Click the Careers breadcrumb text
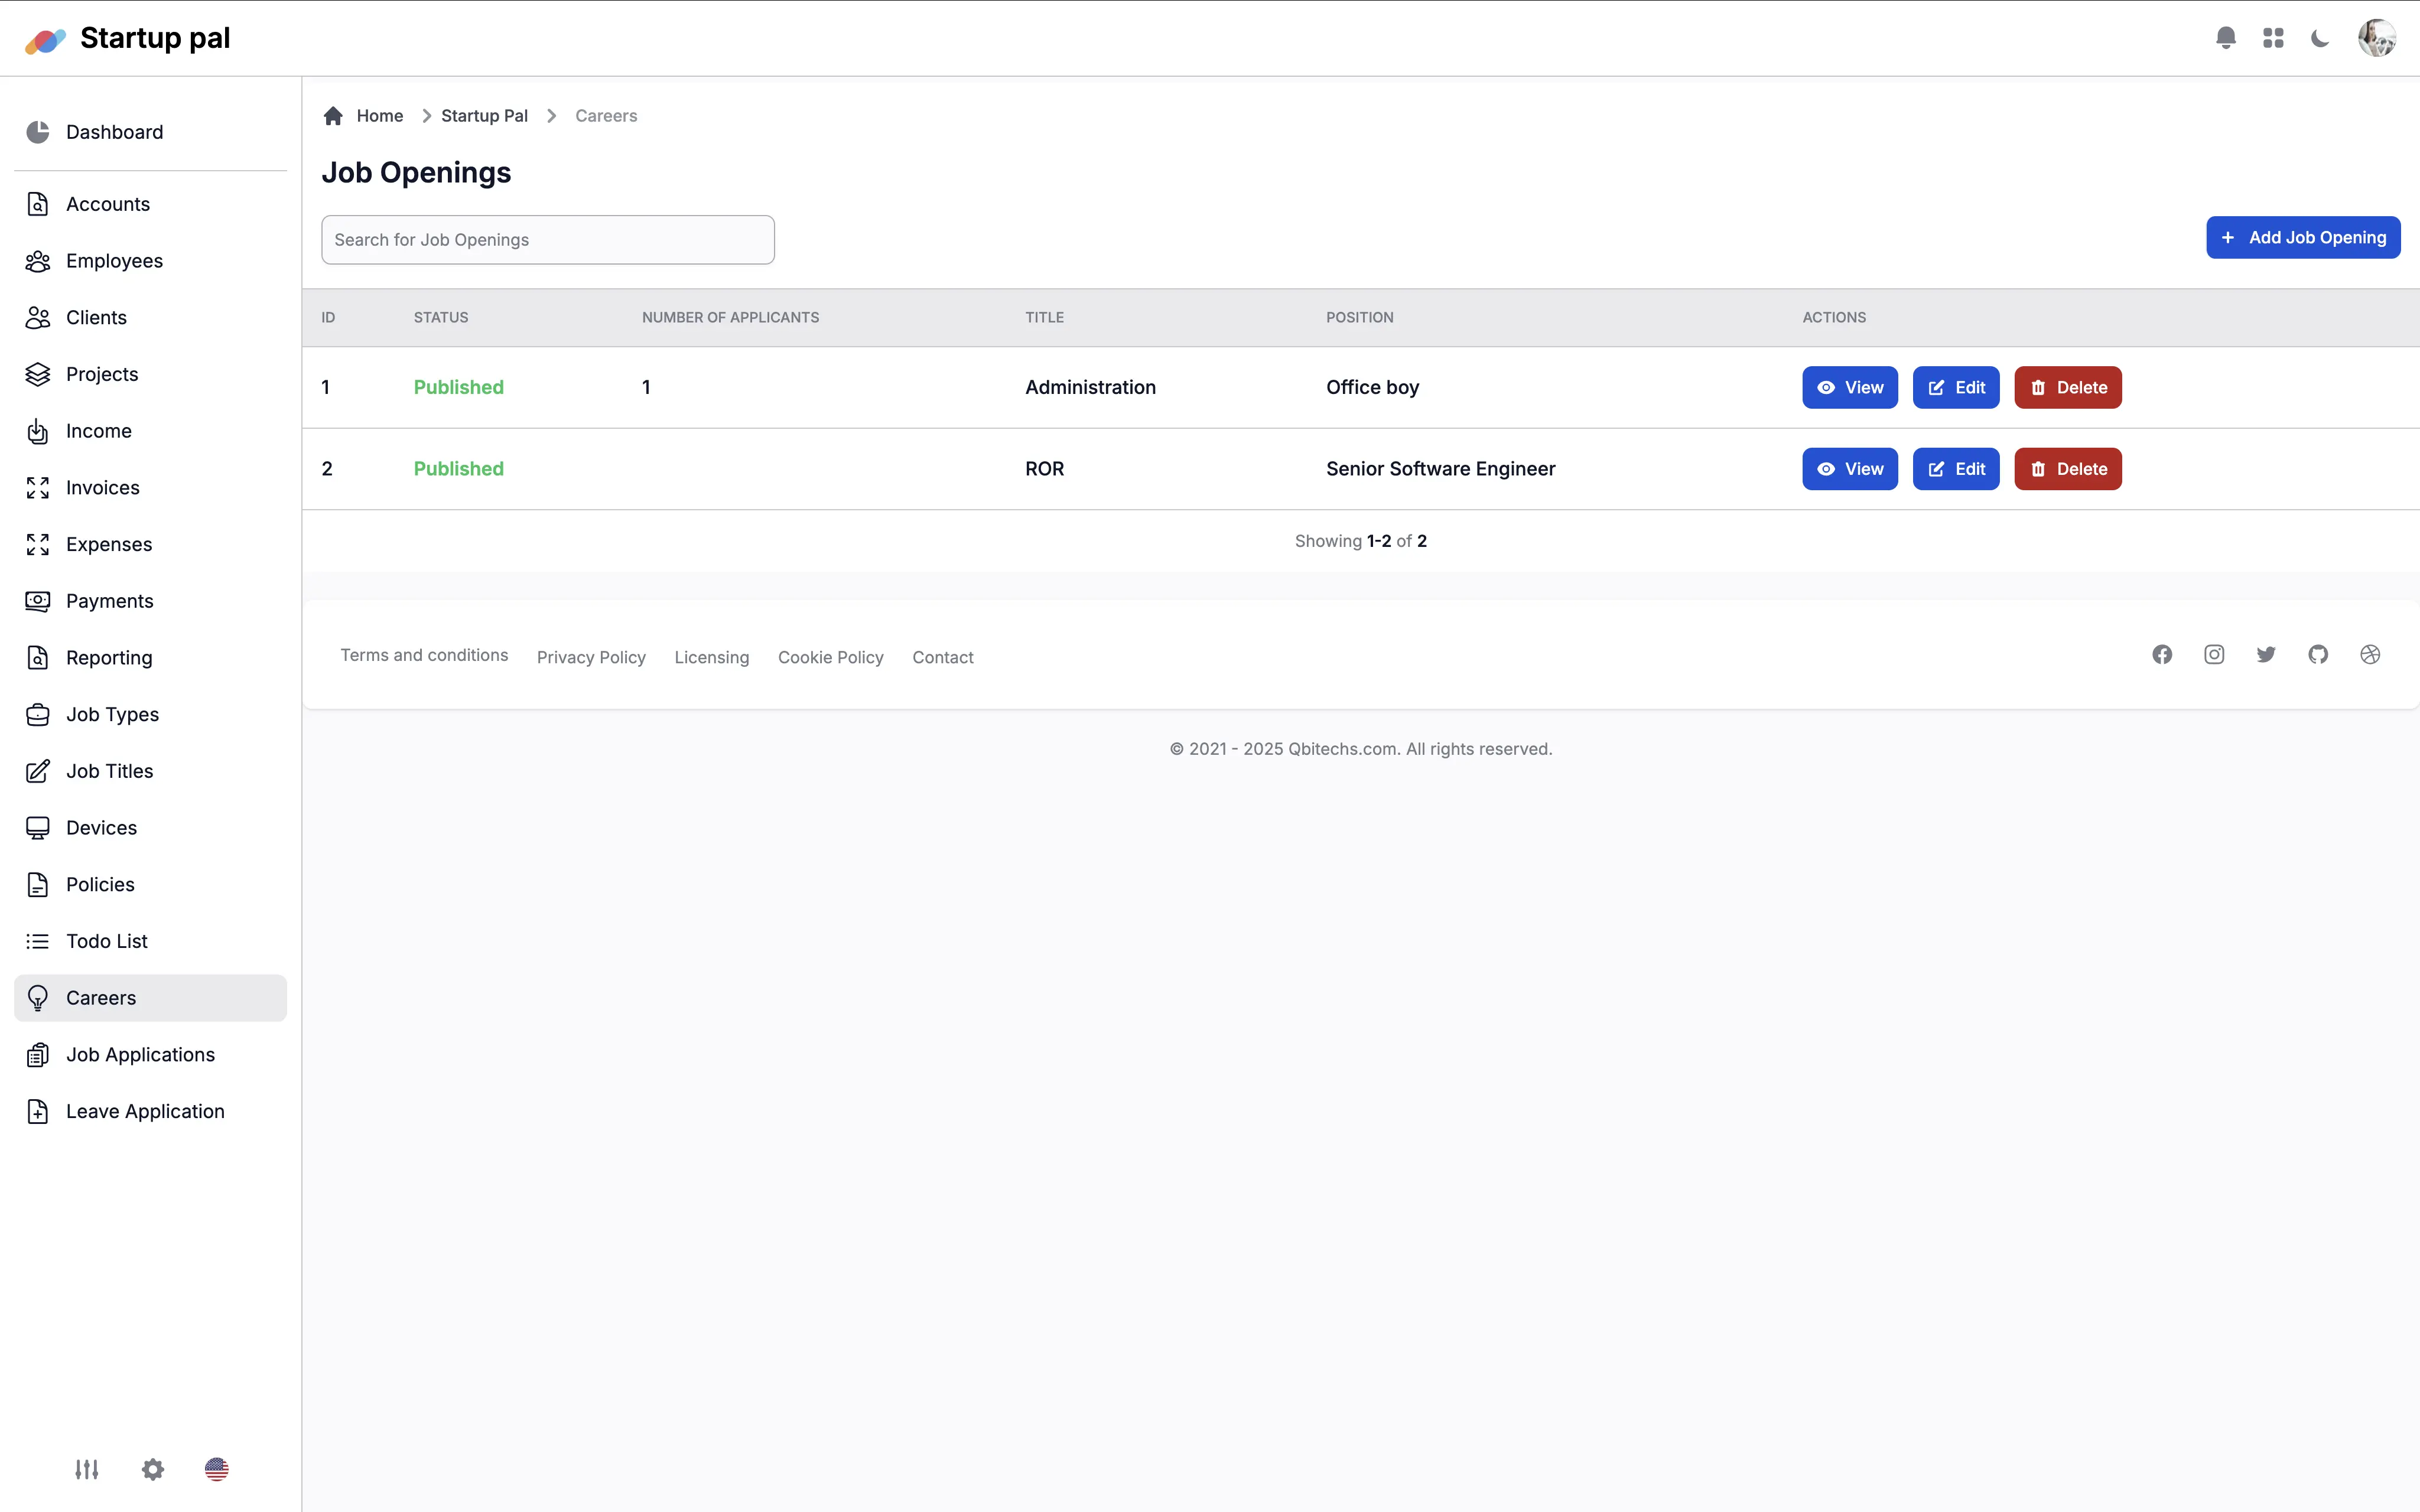The image size is (2420, 1512). point(606,116)
